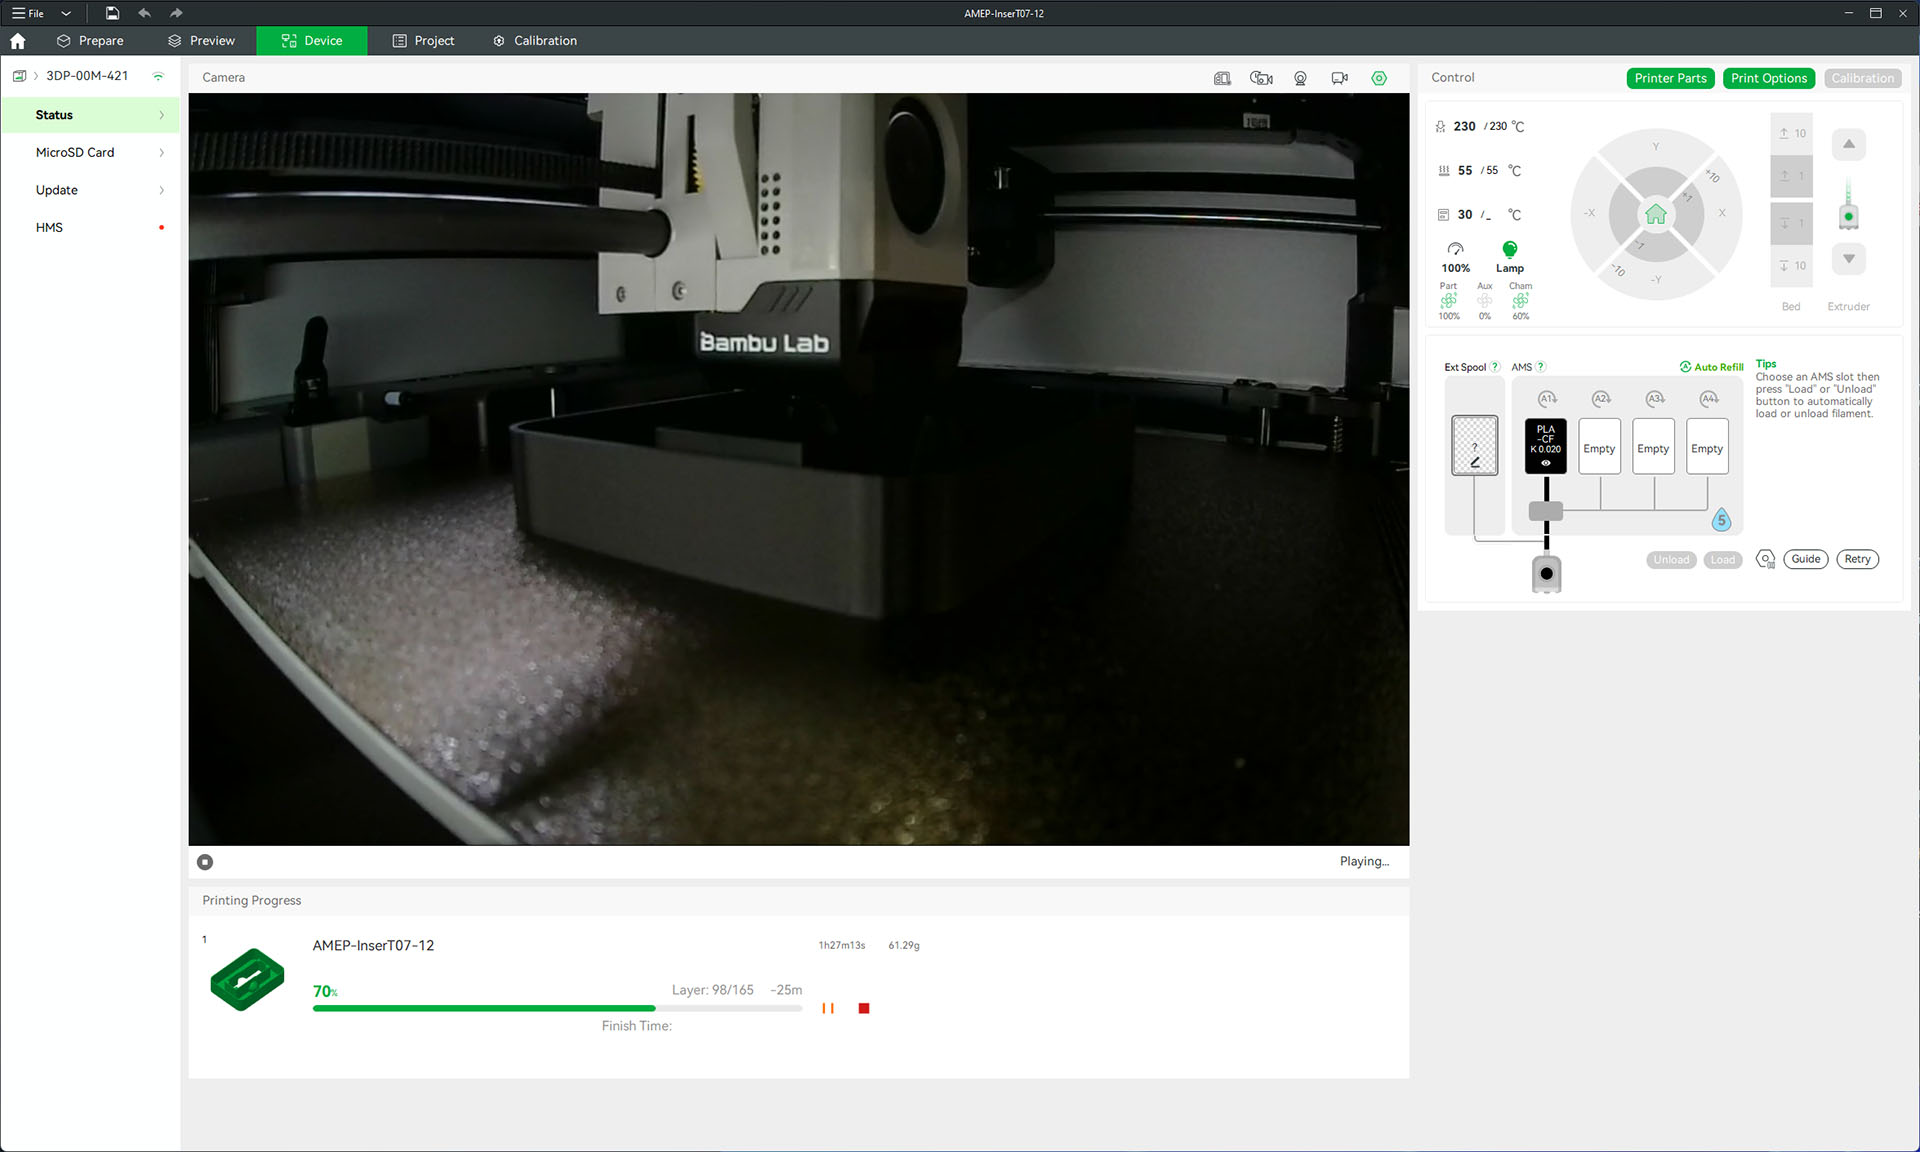Select the PLA-CF AMS slot A1
Viewport: 1920px width, 1152px height.
pos(1545,445)
